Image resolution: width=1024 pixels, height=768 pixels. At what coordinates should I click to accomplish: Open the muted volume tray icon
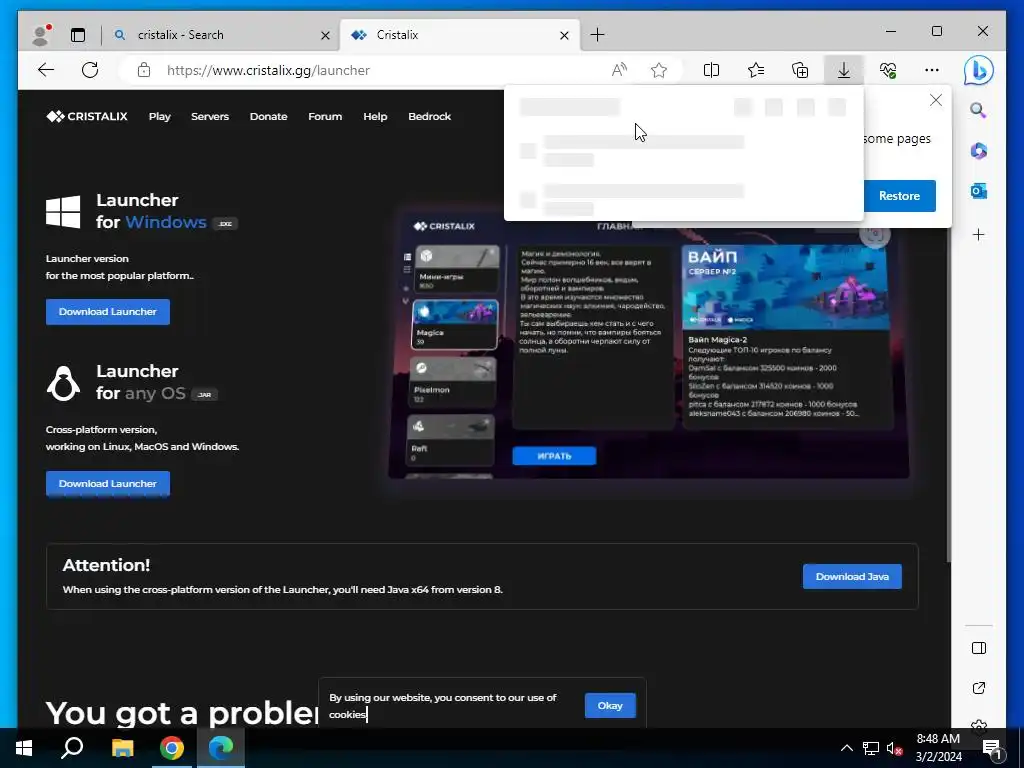(x=895, y=748)
